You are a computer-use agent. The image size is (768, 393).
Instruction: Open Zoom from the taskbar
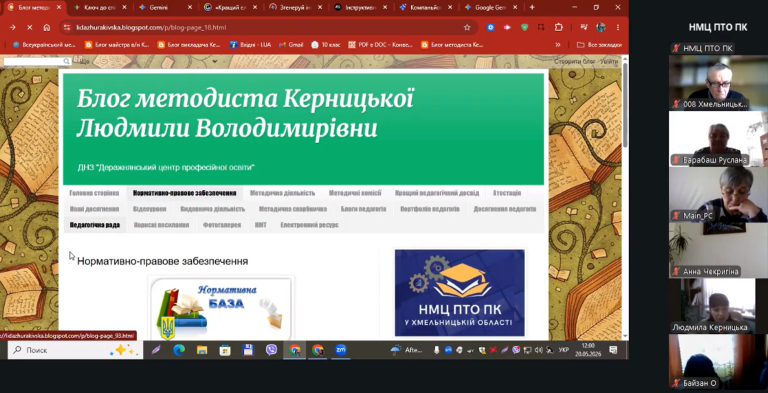341,350
